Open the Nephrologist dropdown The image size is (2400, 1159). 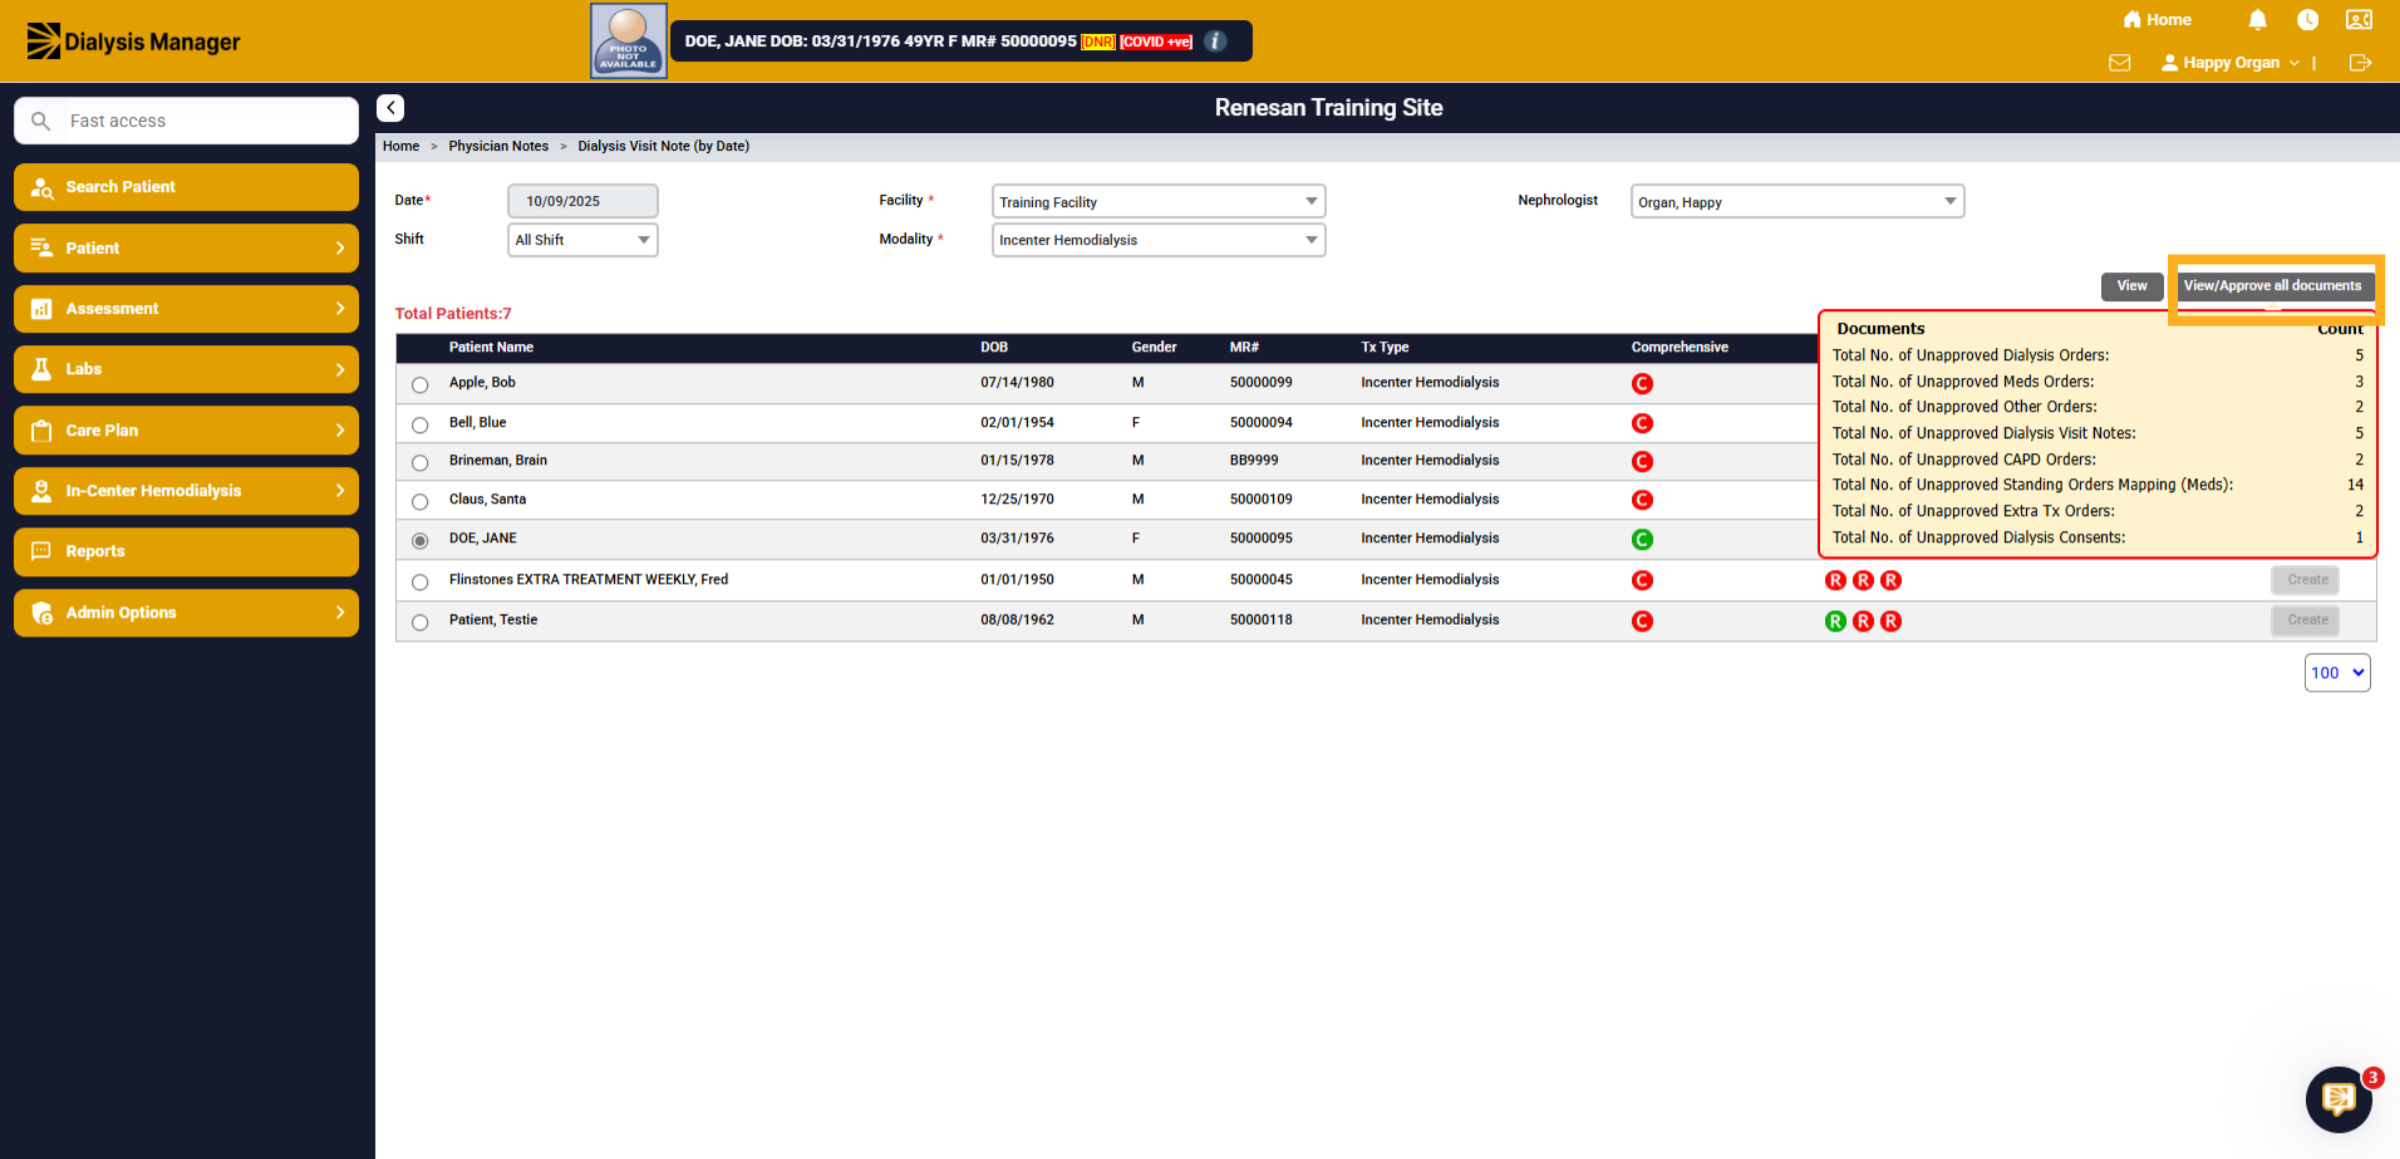tap(1797, 202)
